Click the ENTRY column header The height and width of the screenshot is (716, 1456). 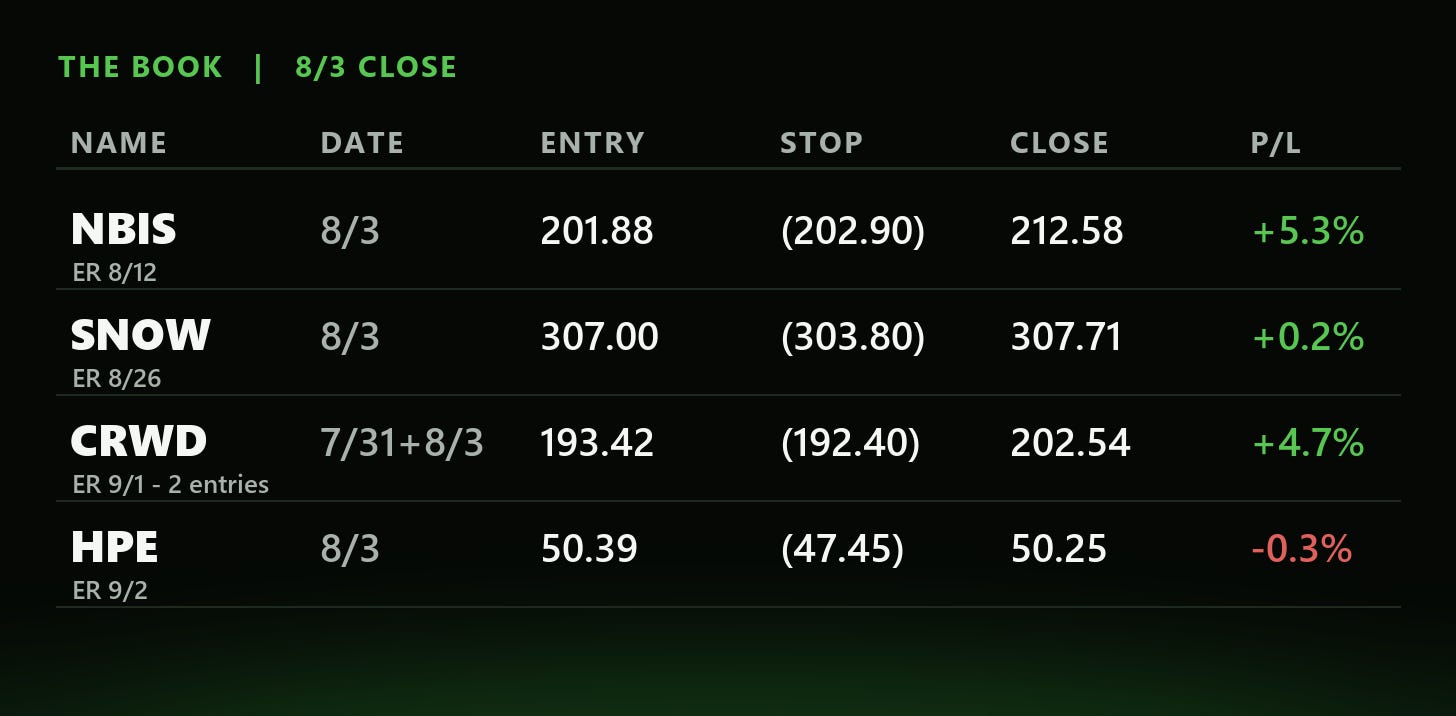point(592,143)
